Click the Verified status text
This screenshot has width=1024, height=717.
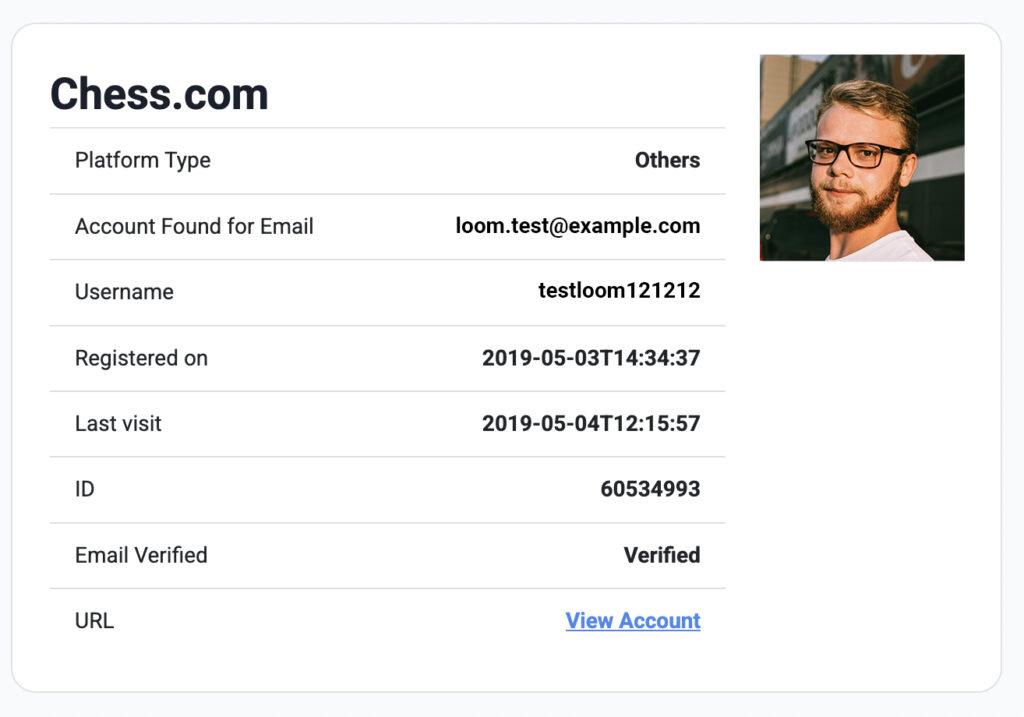coord(662,555)
